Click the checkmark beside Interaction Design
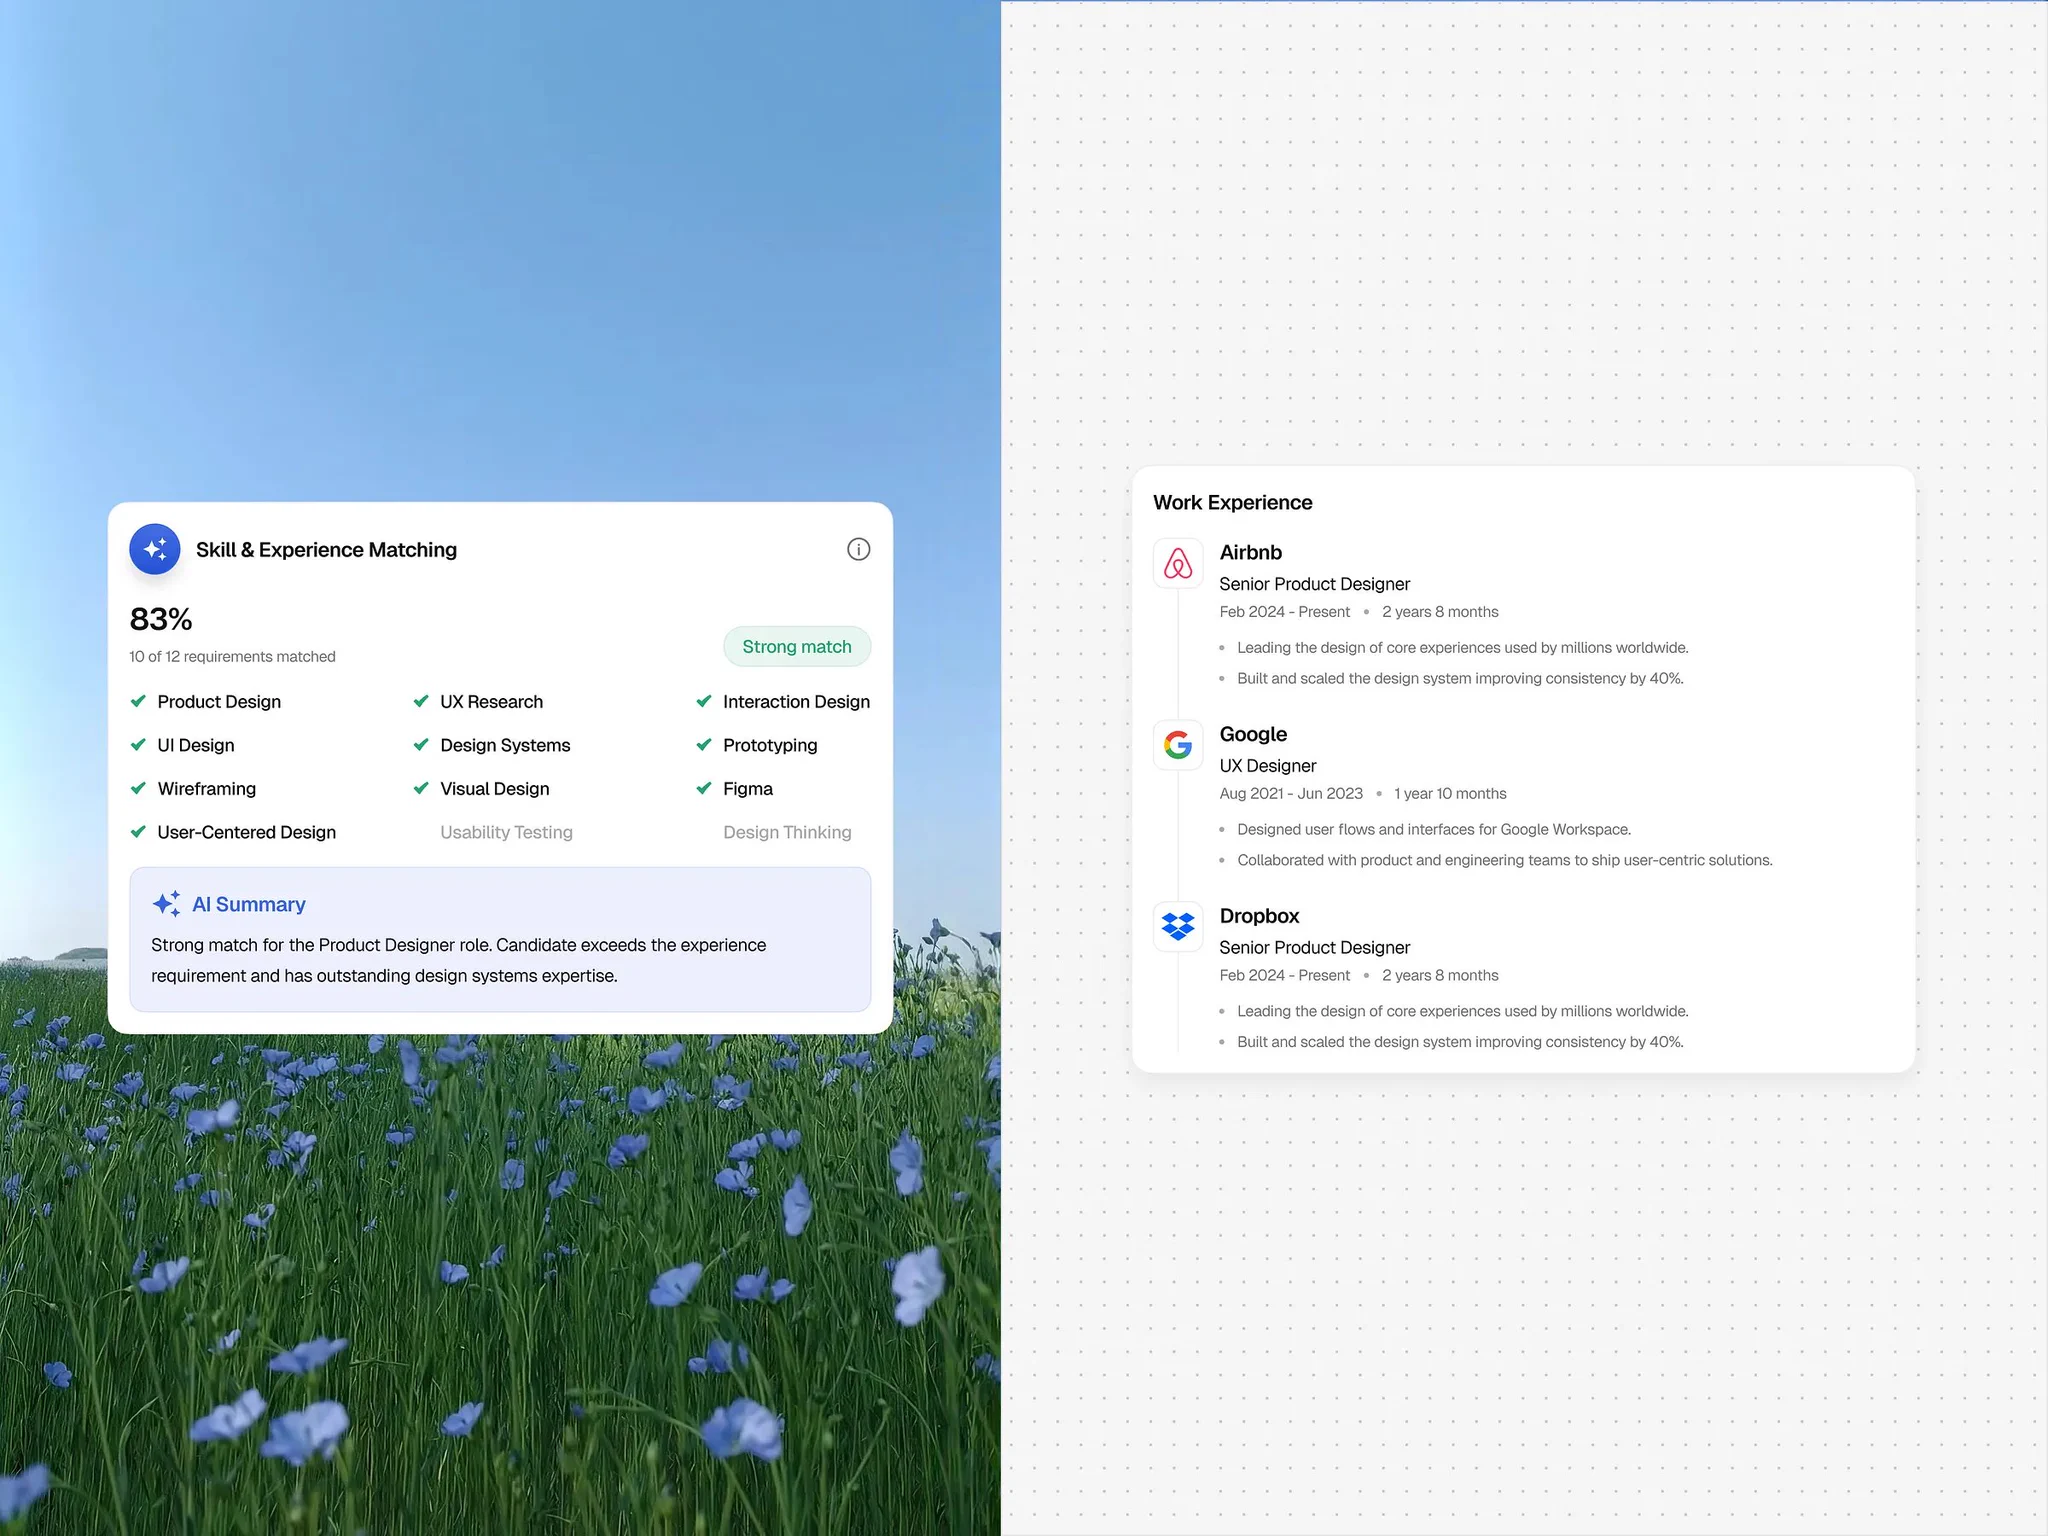2048x1536 pixels. point(704,701)
